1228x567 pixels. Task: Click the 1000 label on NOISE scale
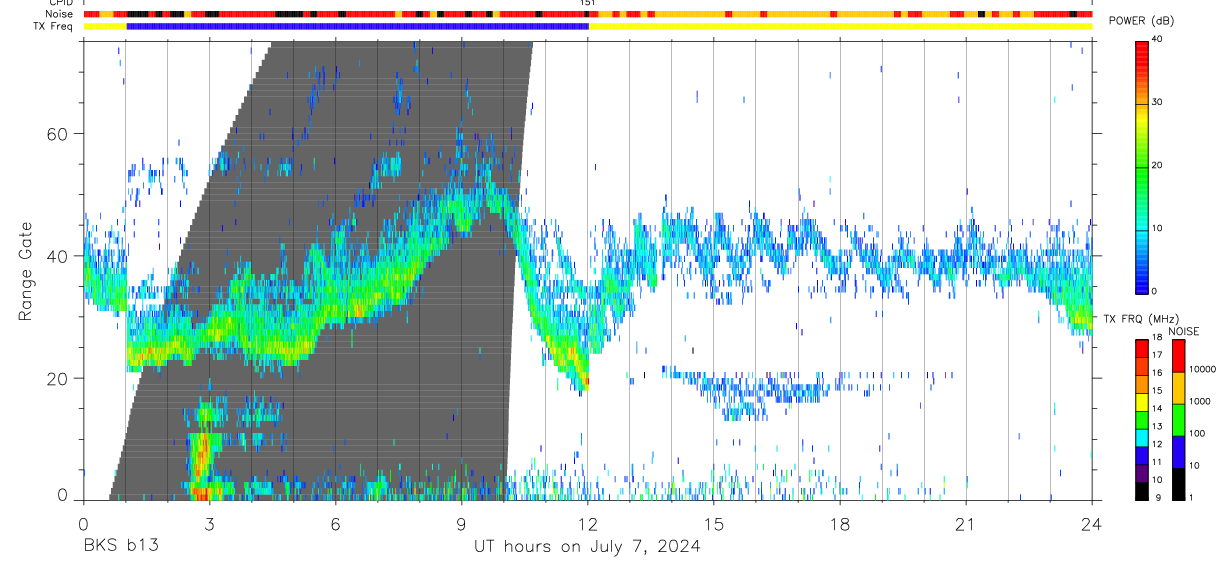(x=1200, y=401)
